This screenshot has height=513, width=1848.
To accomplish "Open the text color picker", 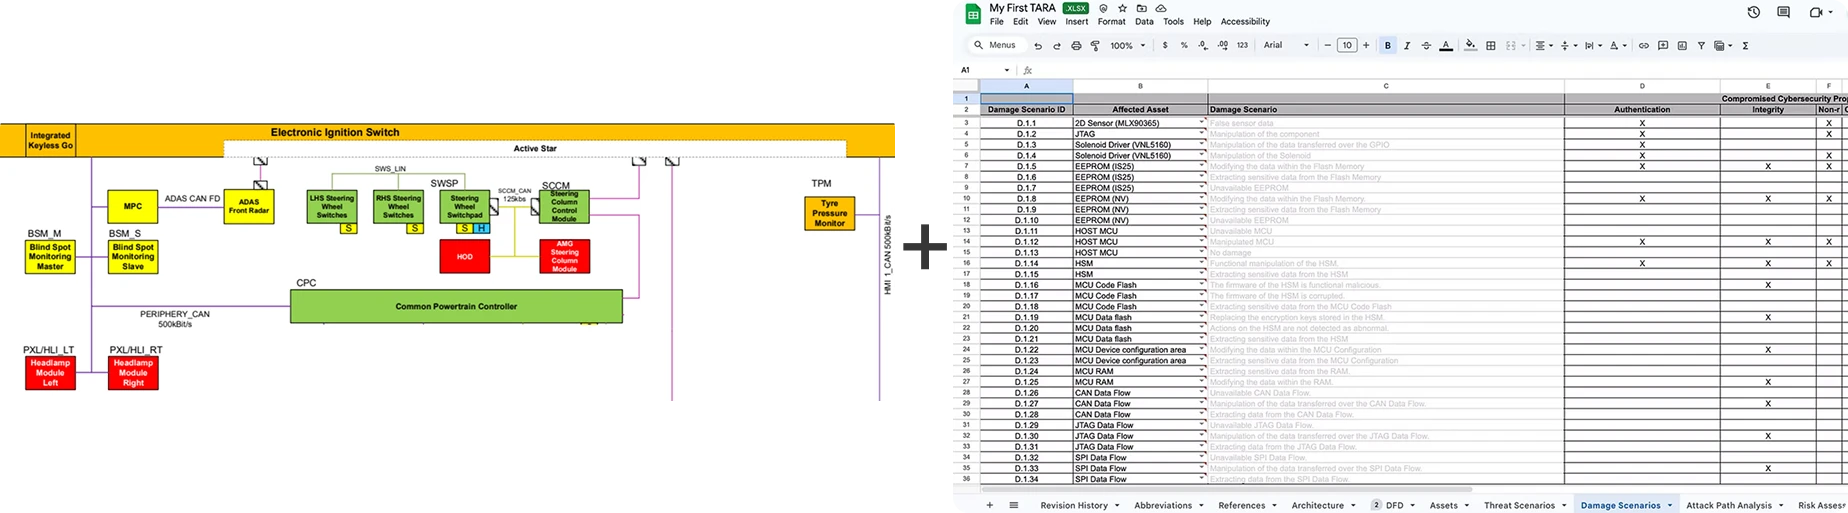I will [1446, 45].
